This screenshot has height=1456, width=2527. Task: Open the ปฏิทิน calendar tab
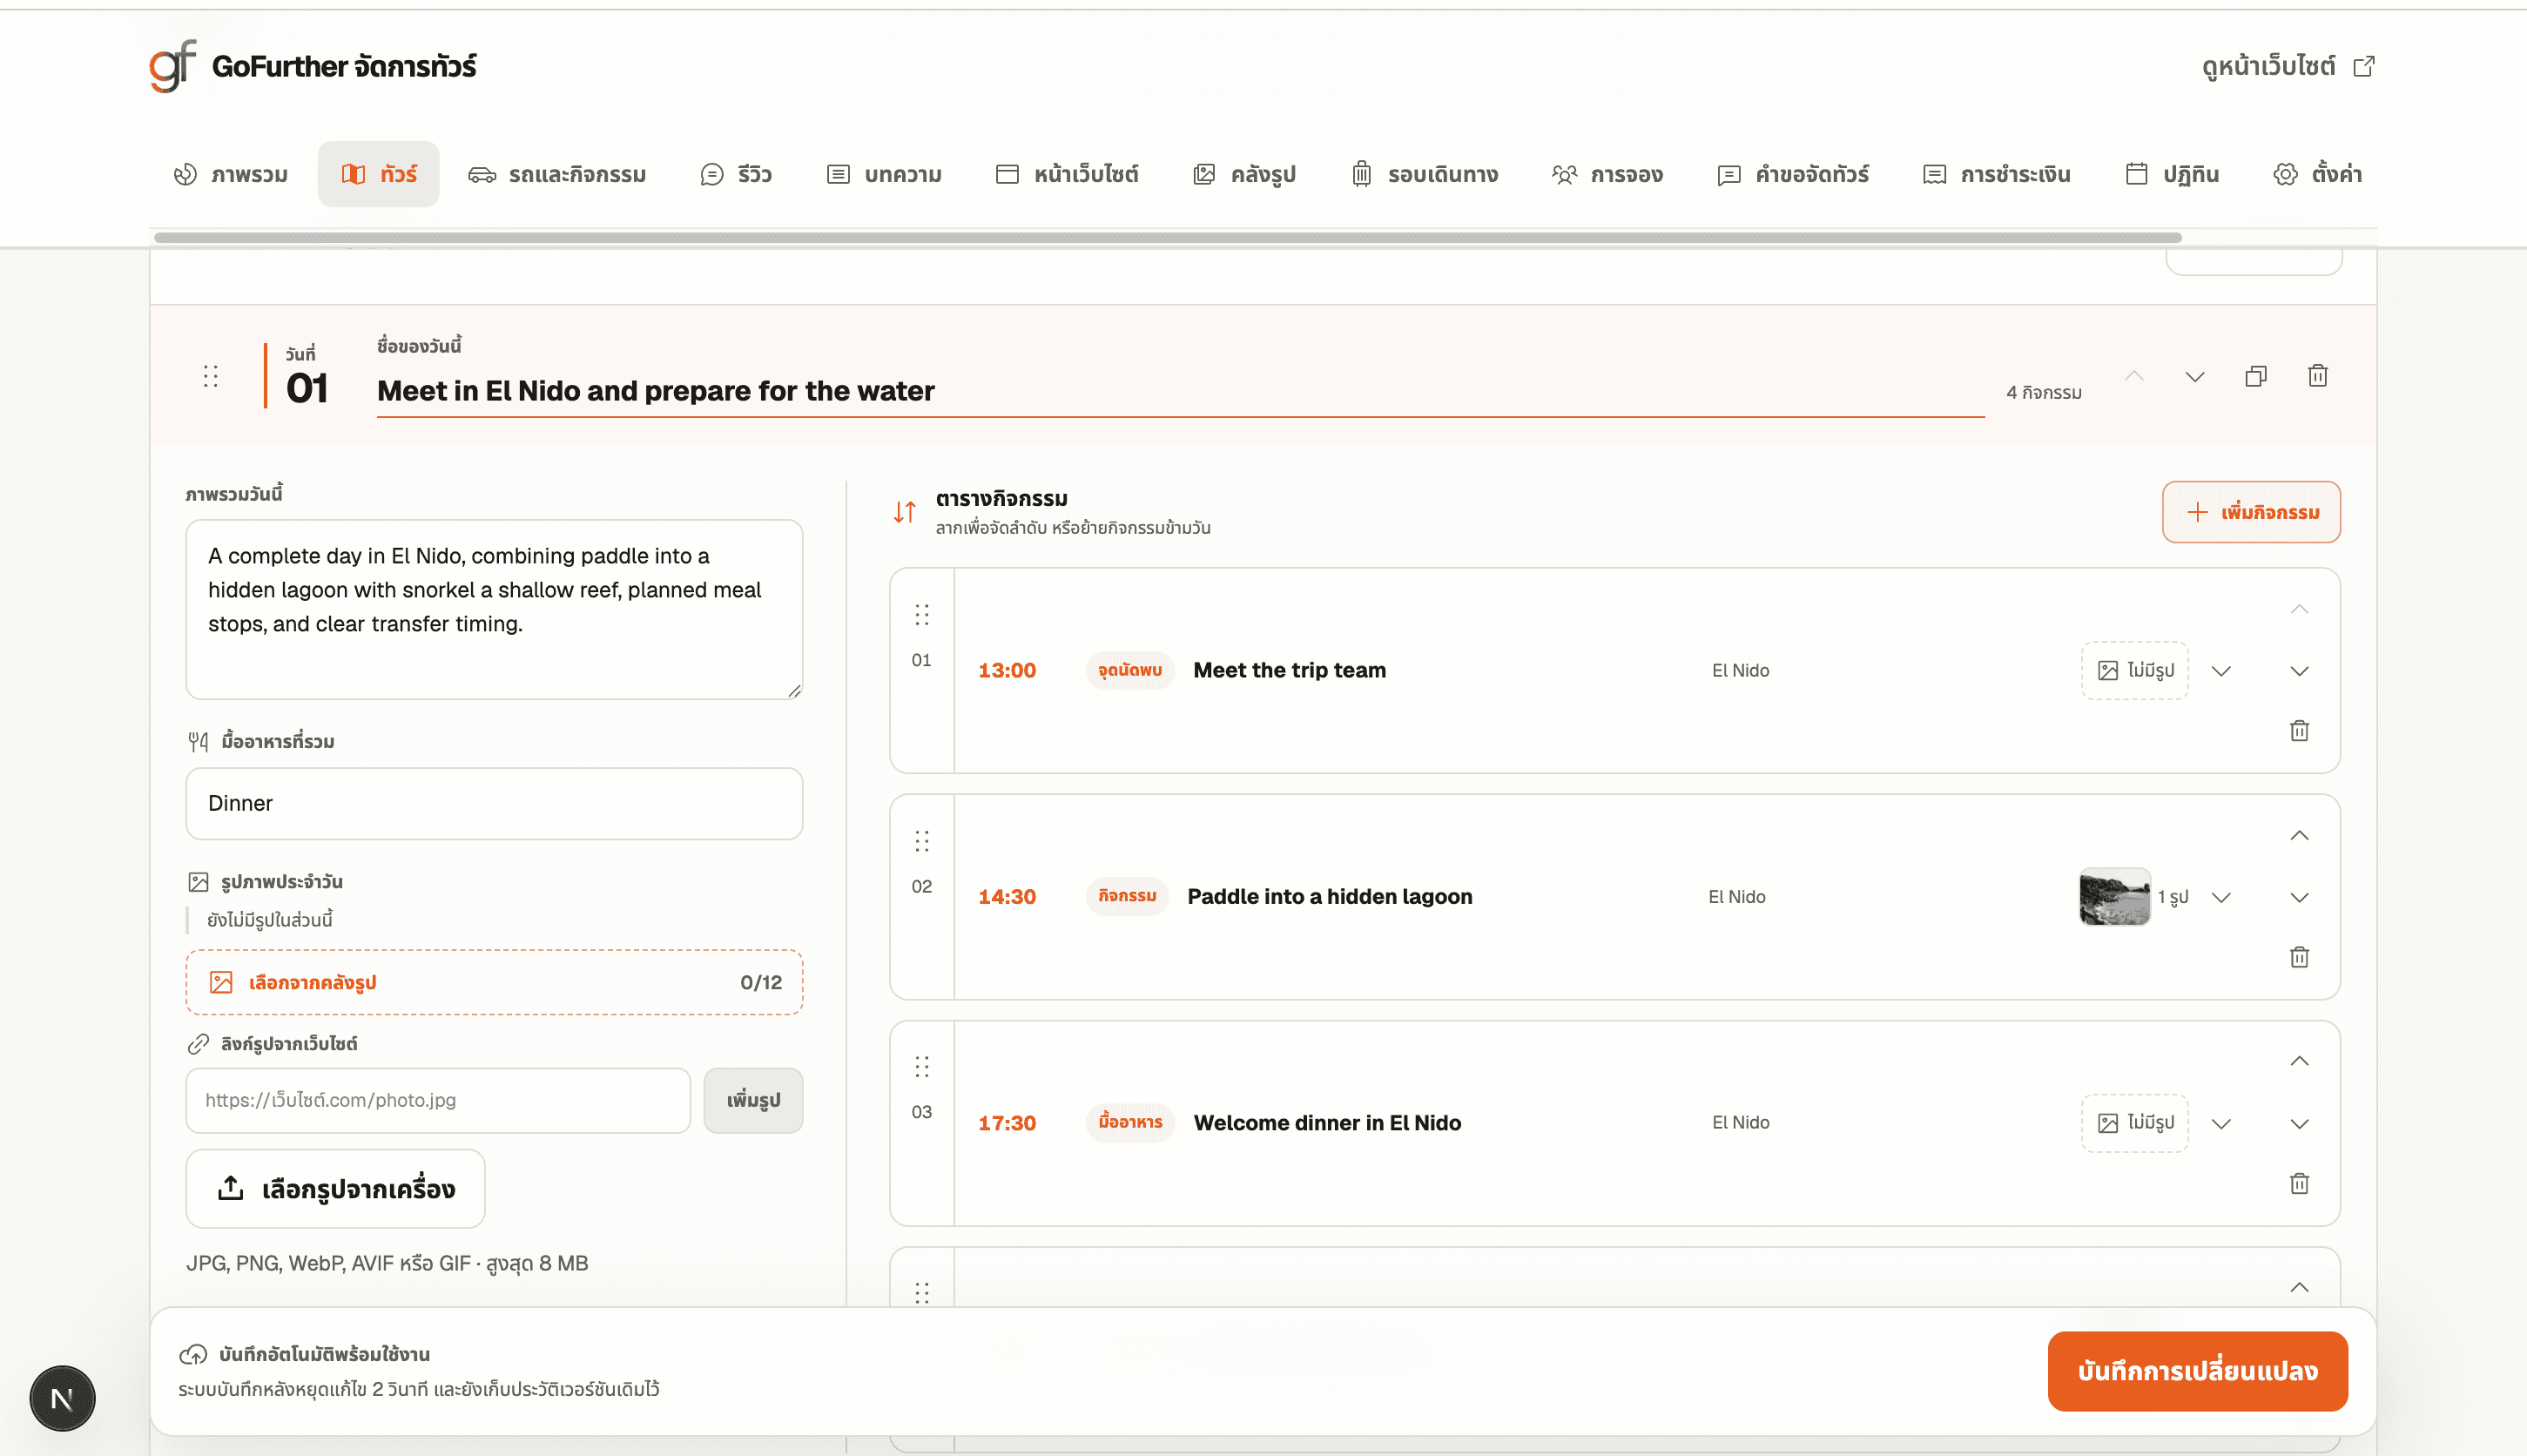coord(2172,174)
